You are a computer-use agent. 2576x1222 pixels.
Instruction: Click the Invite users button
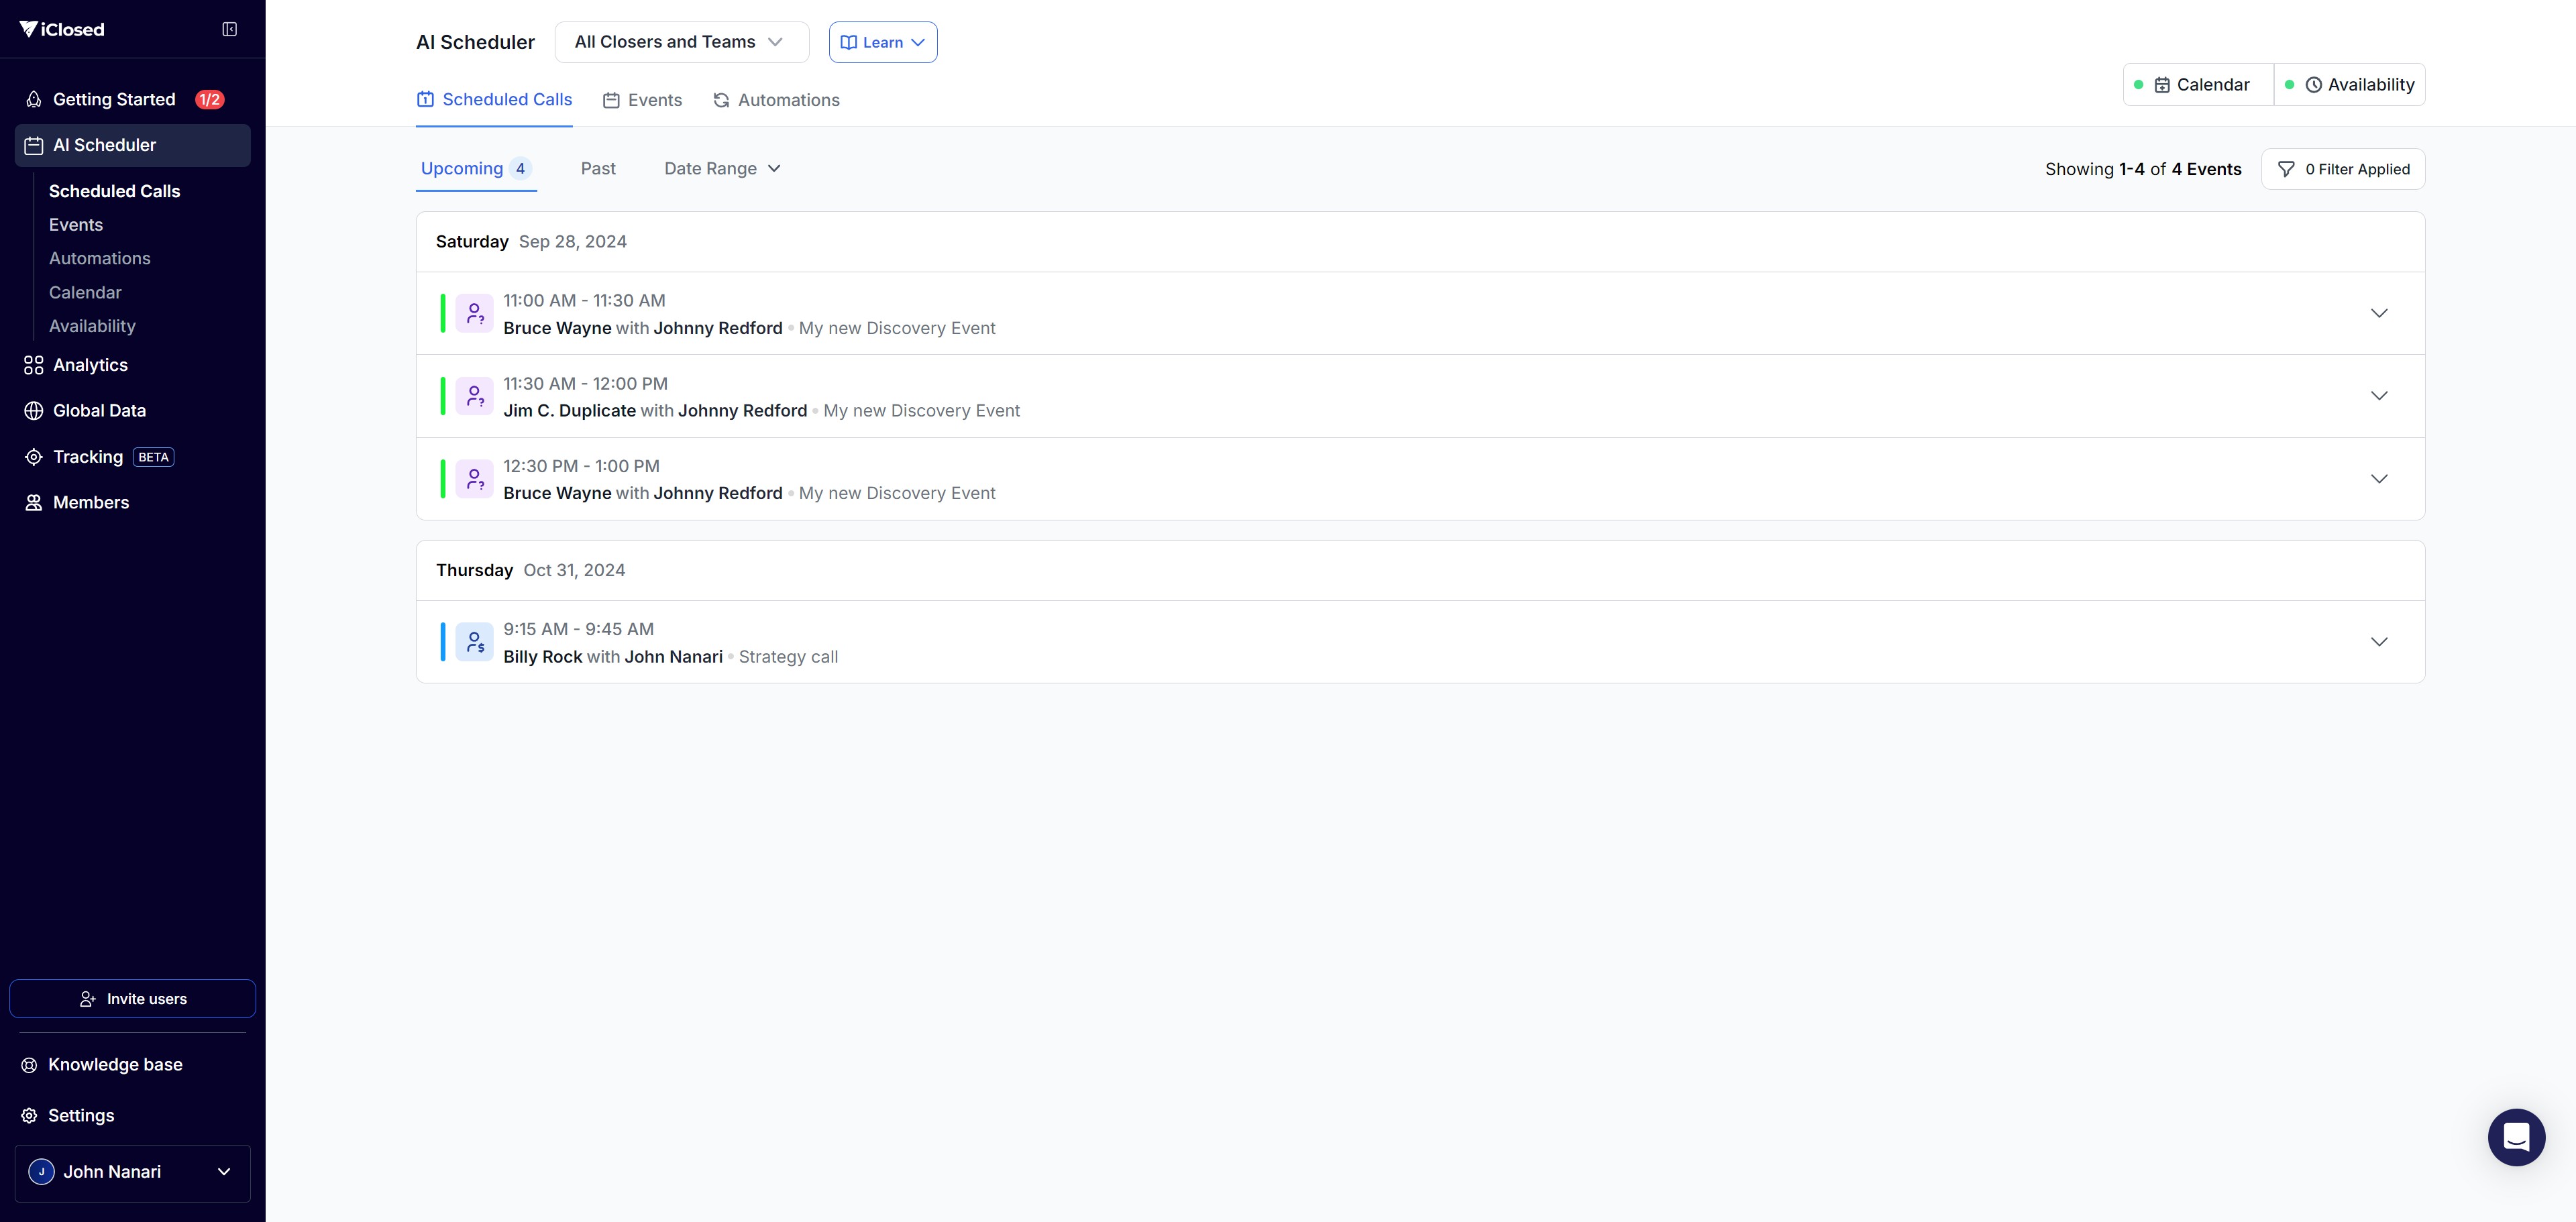[x=132, y=999]
